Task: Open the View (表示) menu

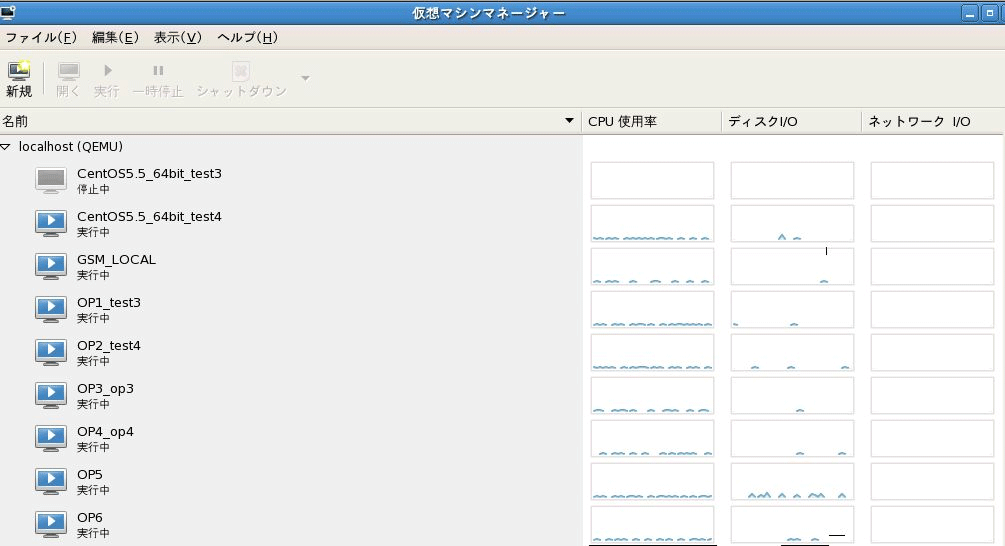Action: click(x=178, y=38)
